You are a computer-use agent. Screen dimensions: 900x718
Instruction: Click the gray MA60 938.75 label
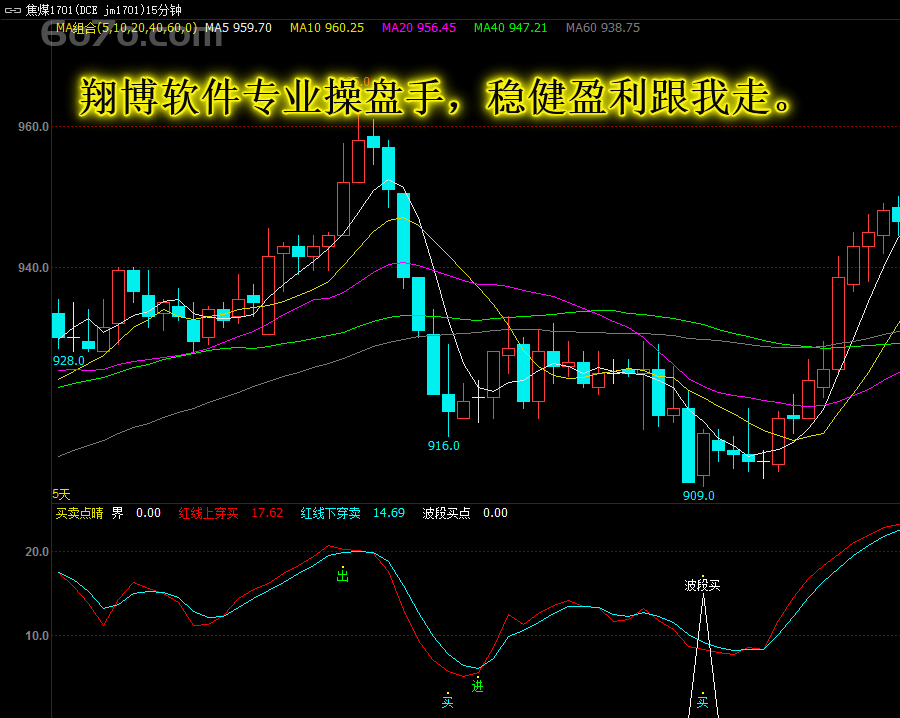coord(603,28)
